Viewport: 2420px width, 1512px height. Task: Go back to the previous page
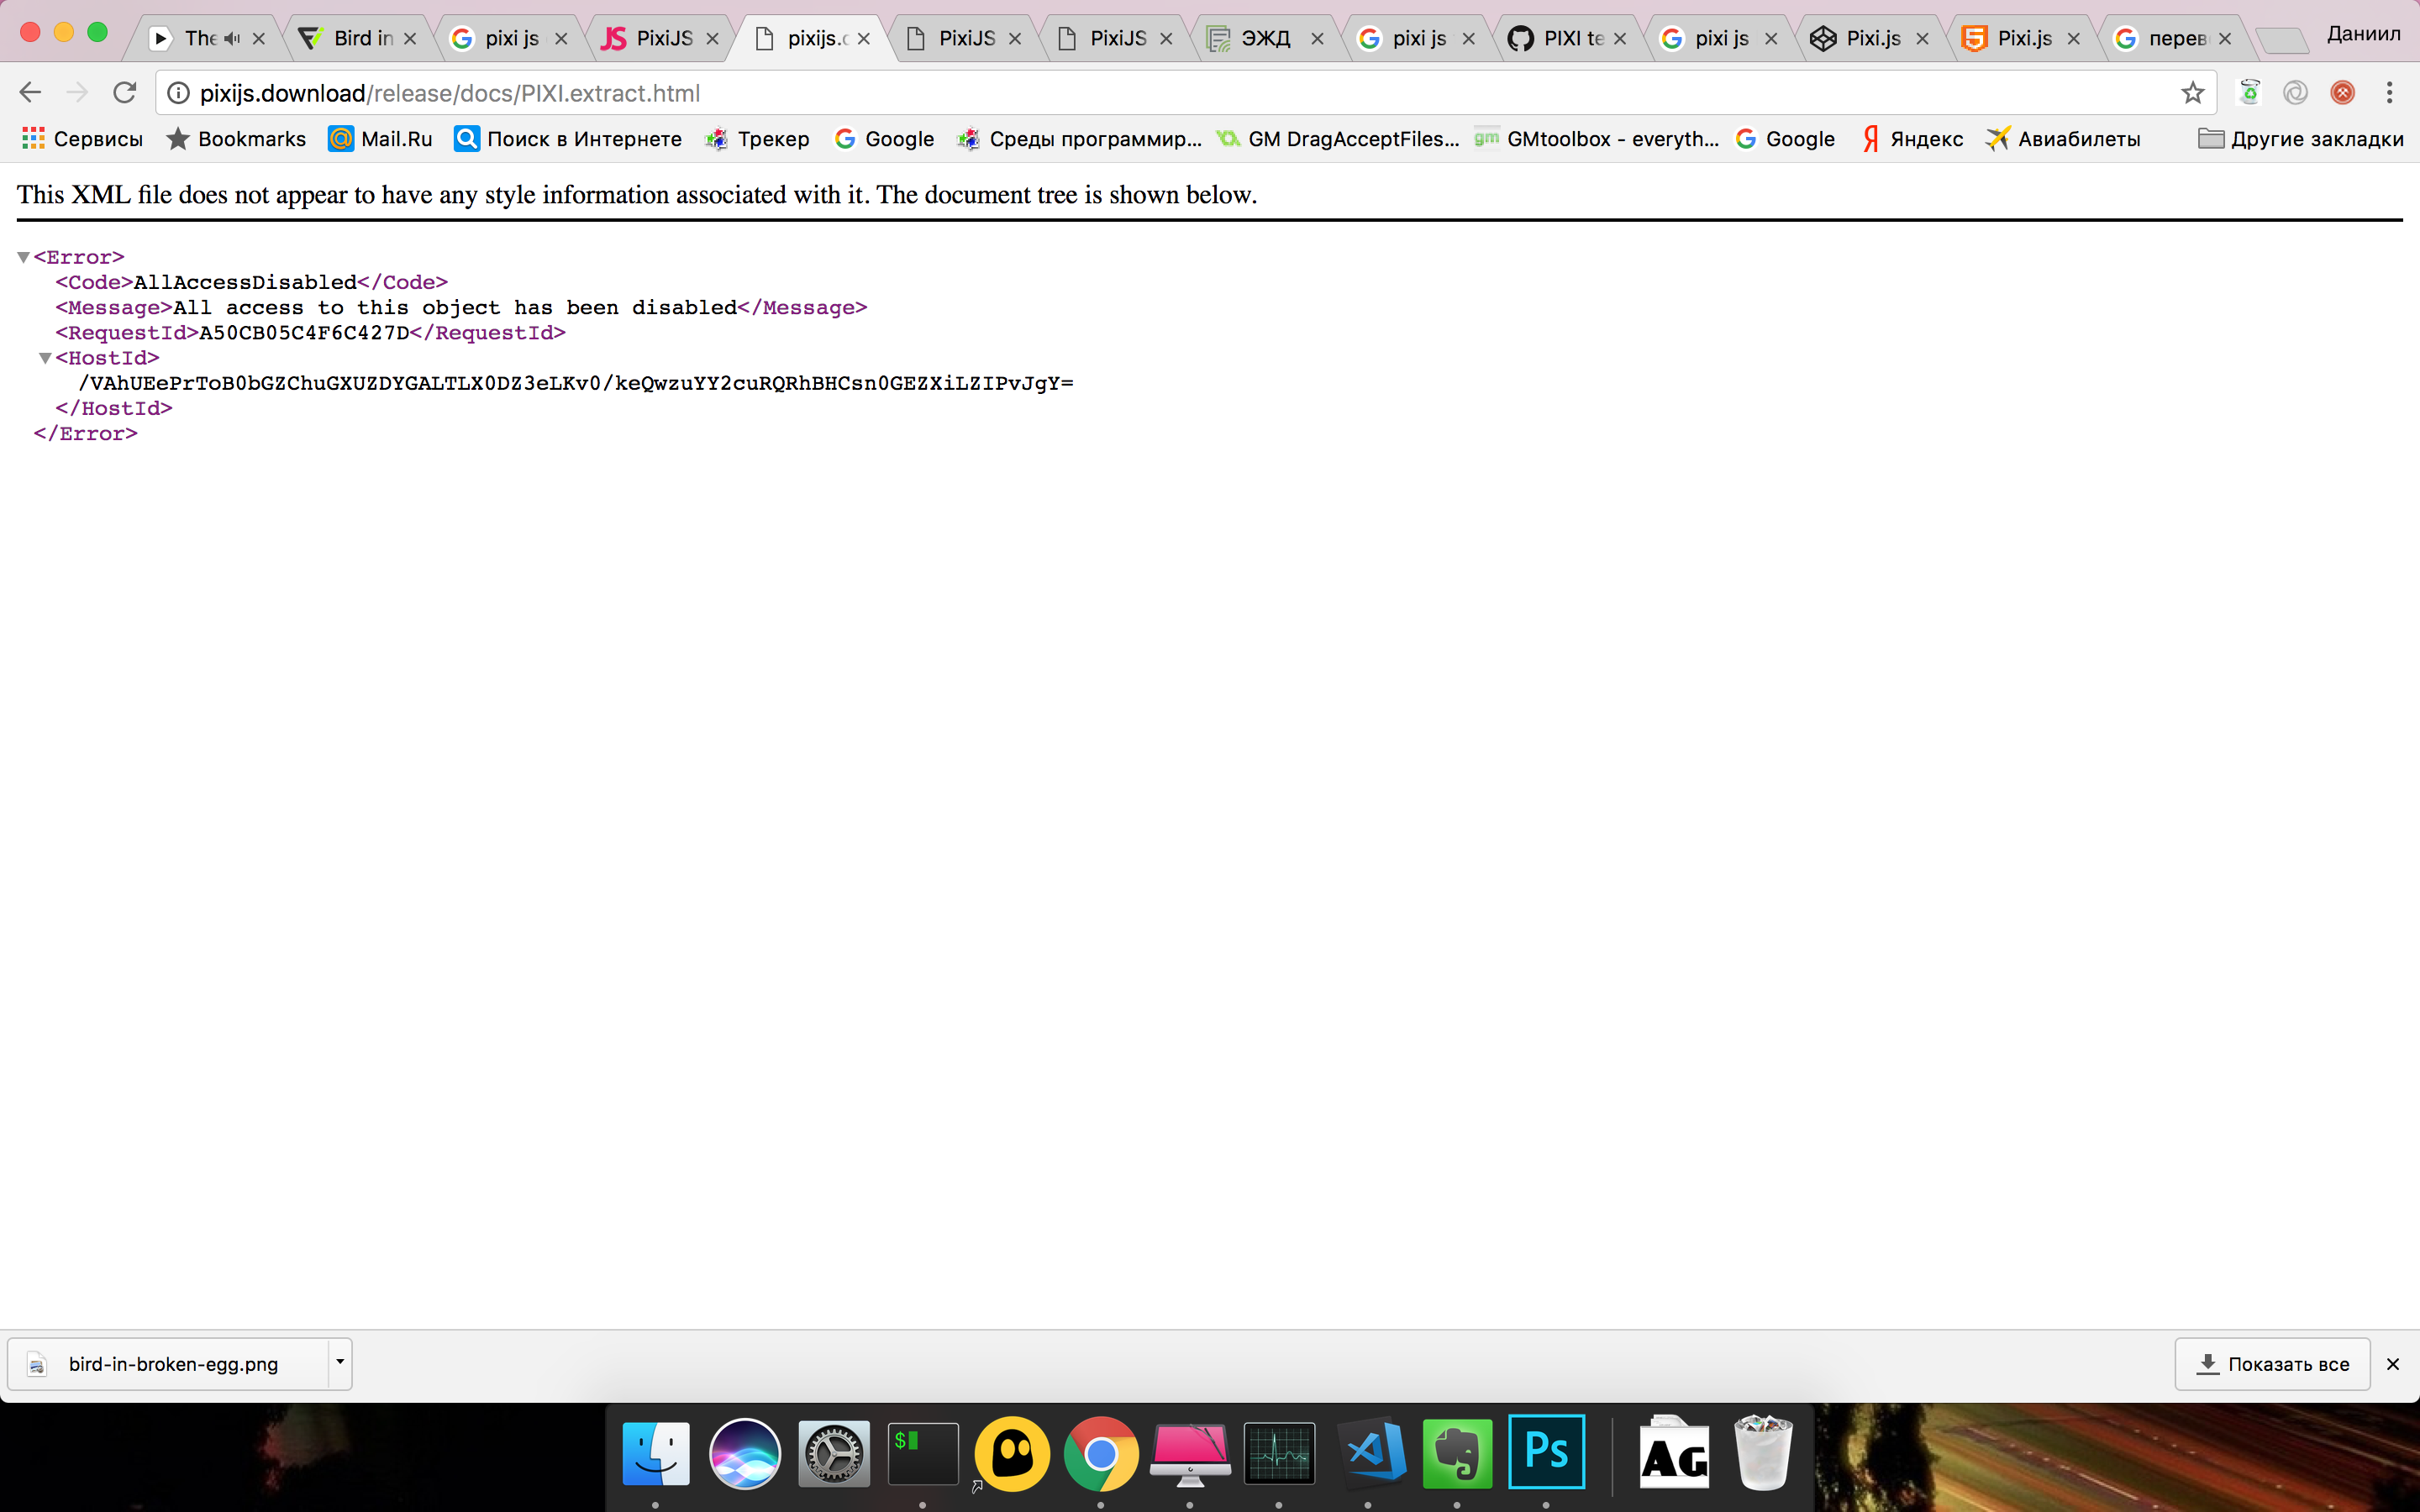pos(30,93)
